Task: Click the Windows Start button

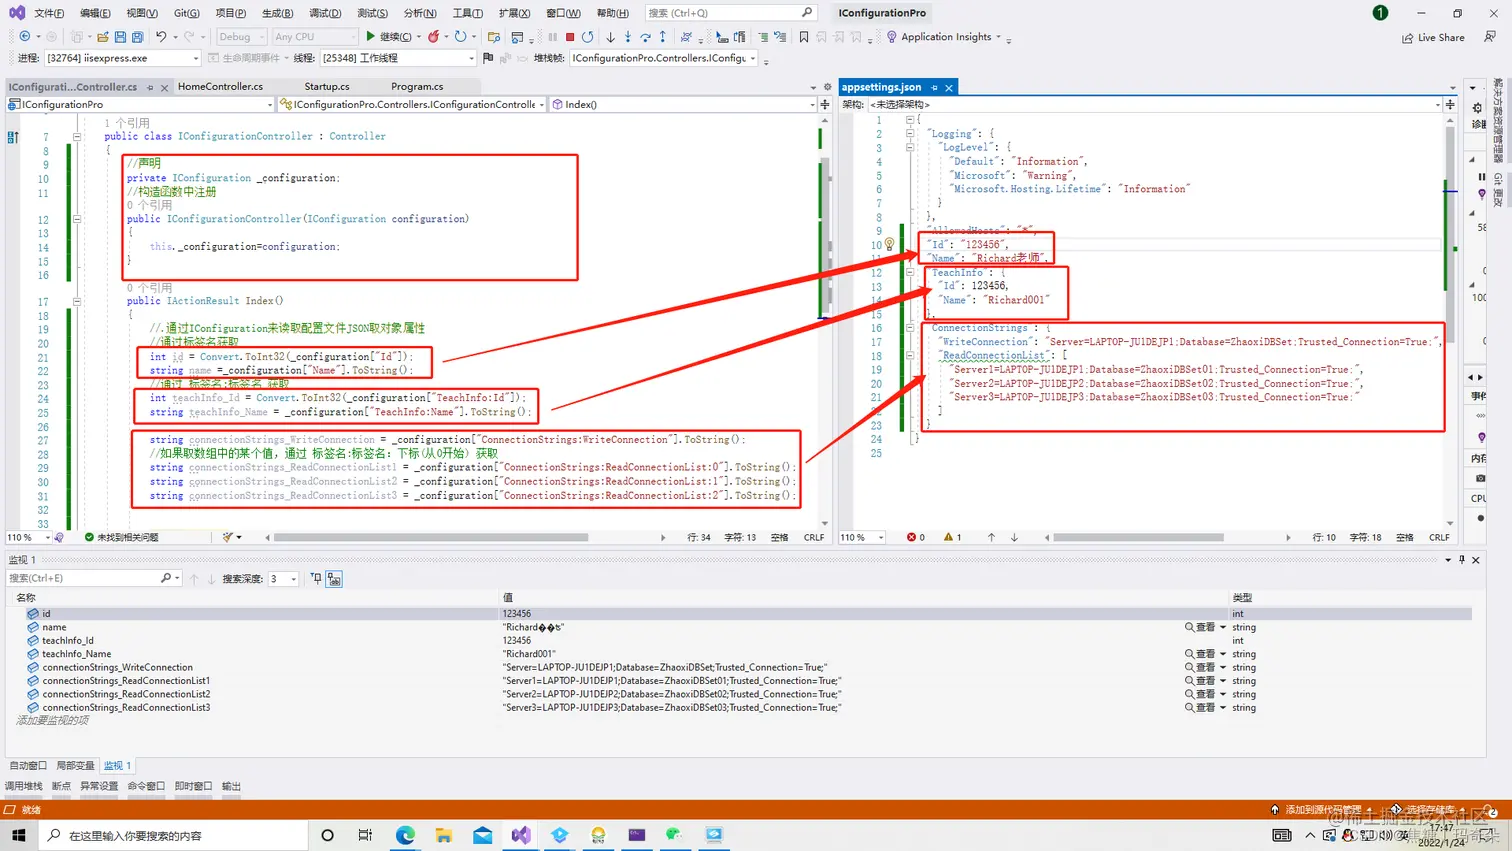Action: 18,835
